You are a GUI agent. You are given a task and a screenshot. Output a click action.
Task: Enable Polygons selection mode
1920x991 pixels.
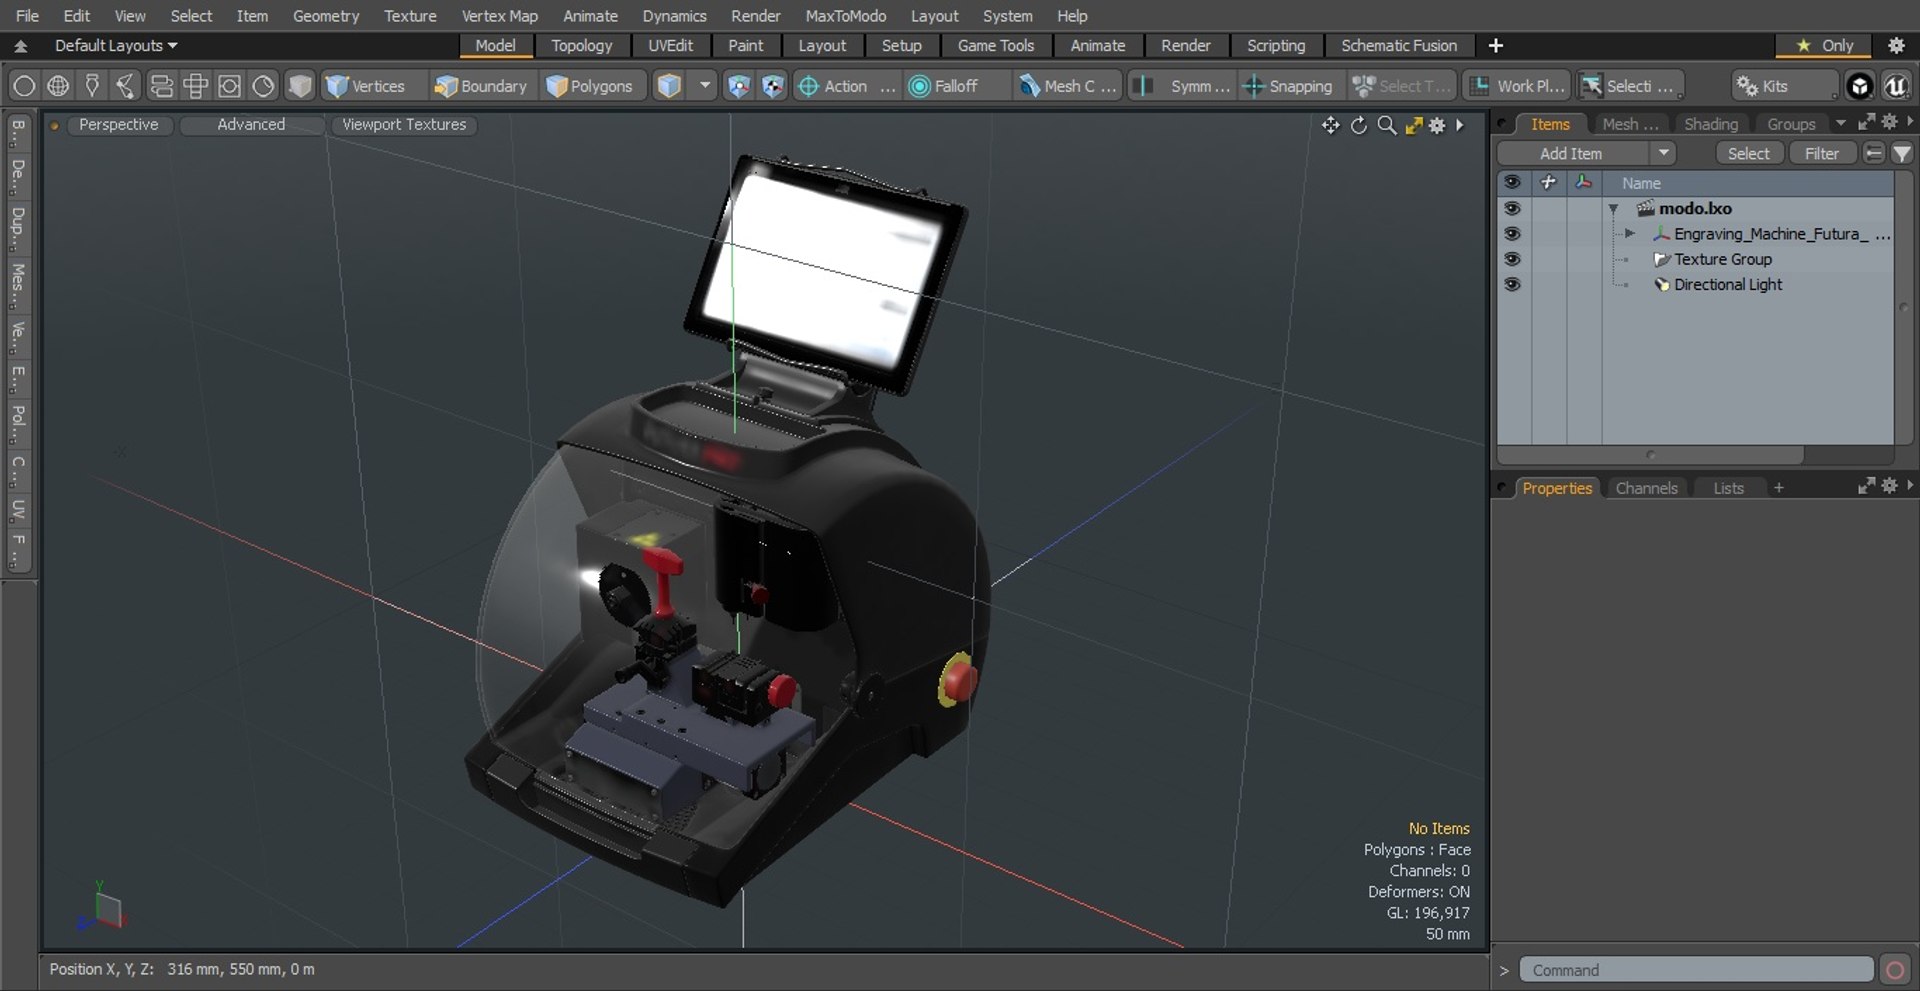click(590, 86)
